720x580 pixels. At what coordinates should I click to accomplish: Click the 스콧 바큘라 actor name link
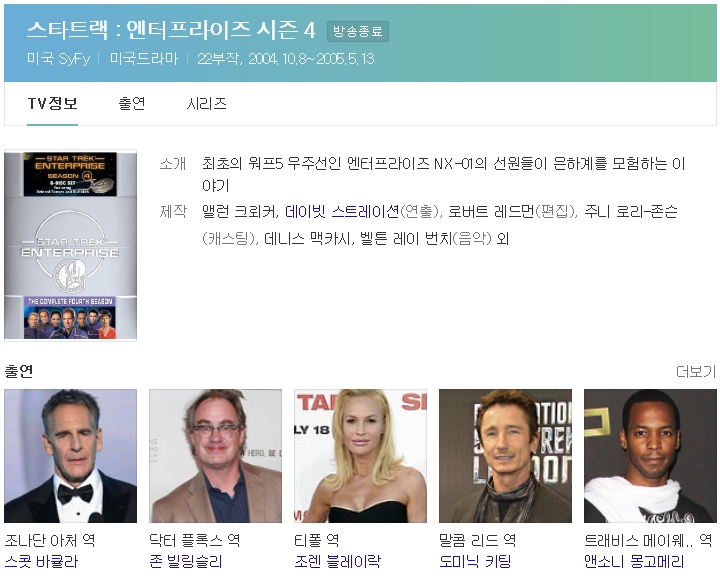pyautogui.click(x=41, y=562)
